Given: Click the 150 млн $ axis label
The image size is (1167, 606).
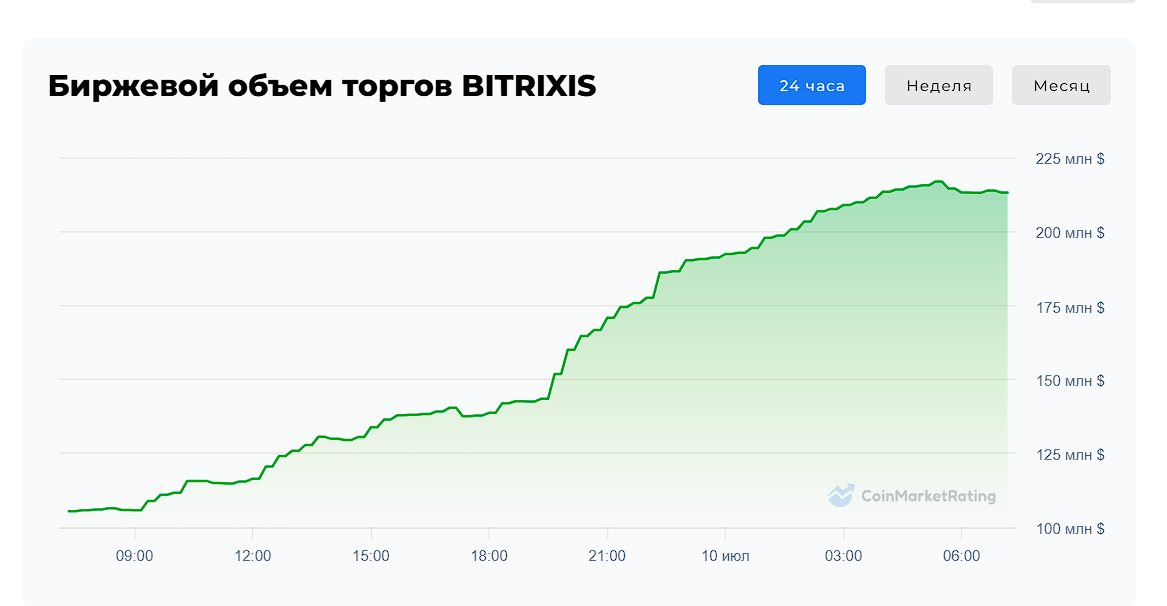Looking at the screenshot, I should [x=1069, y=381].
